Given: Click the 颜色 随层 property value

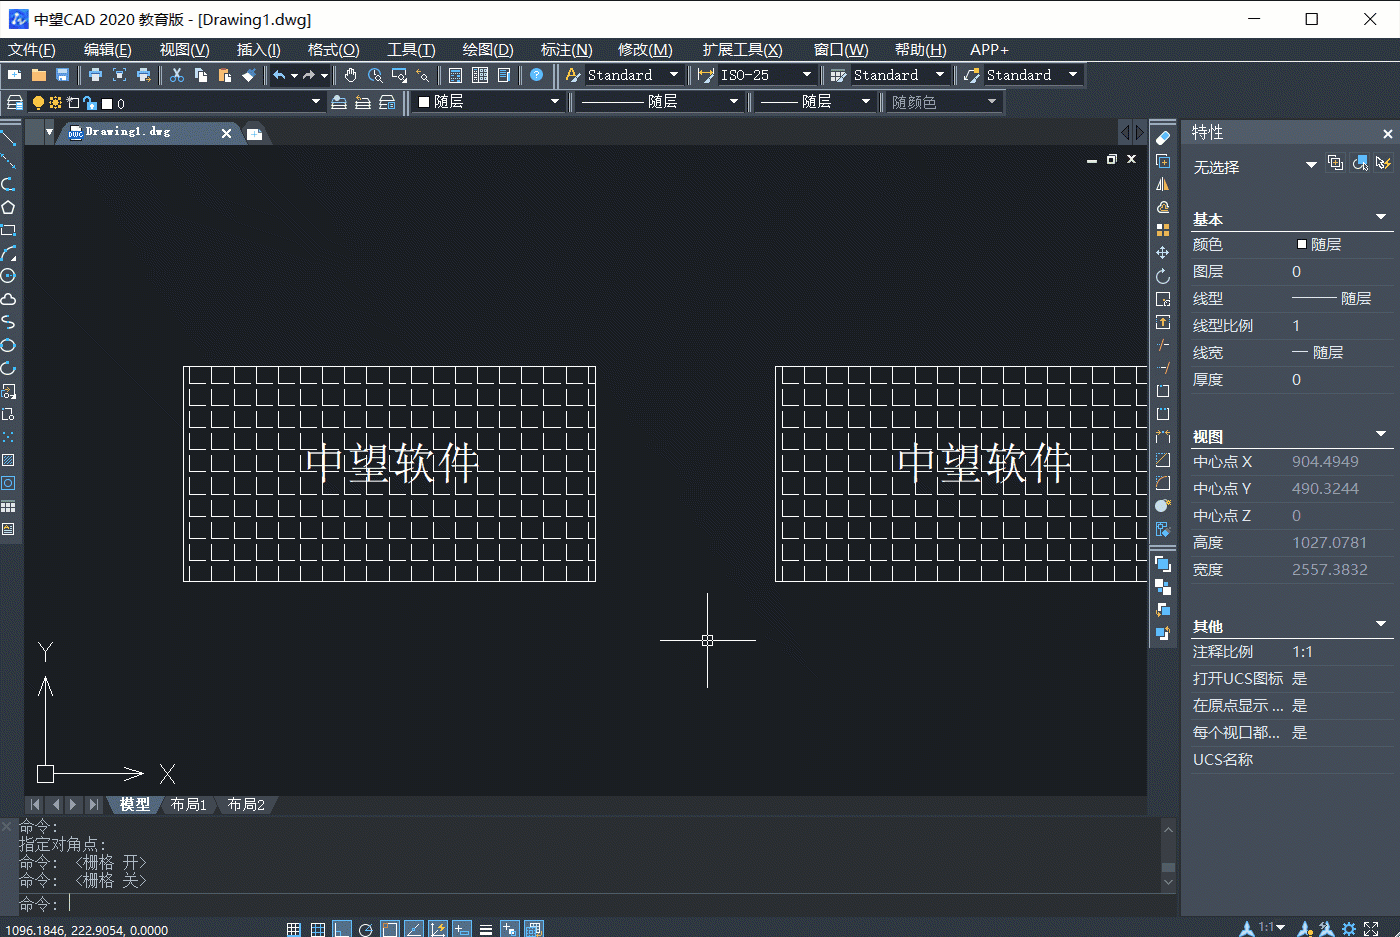Looking at the screenshot, I should [1325, 244].
